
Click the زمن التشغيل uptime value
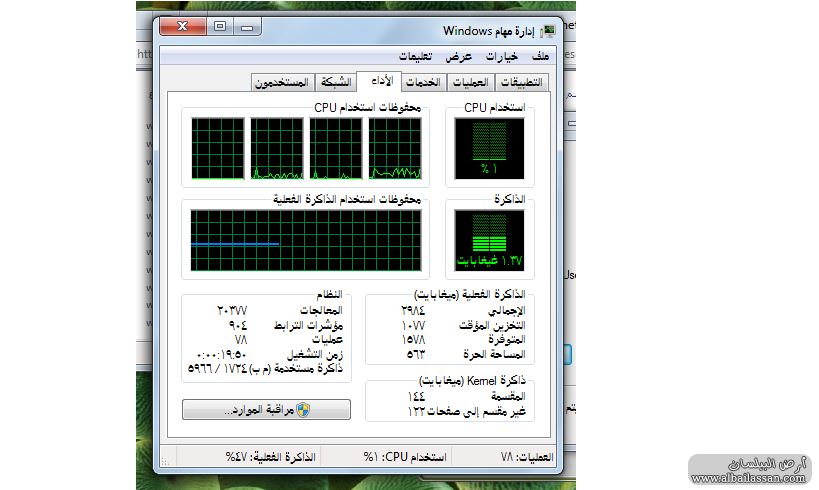tap(221, 355)
